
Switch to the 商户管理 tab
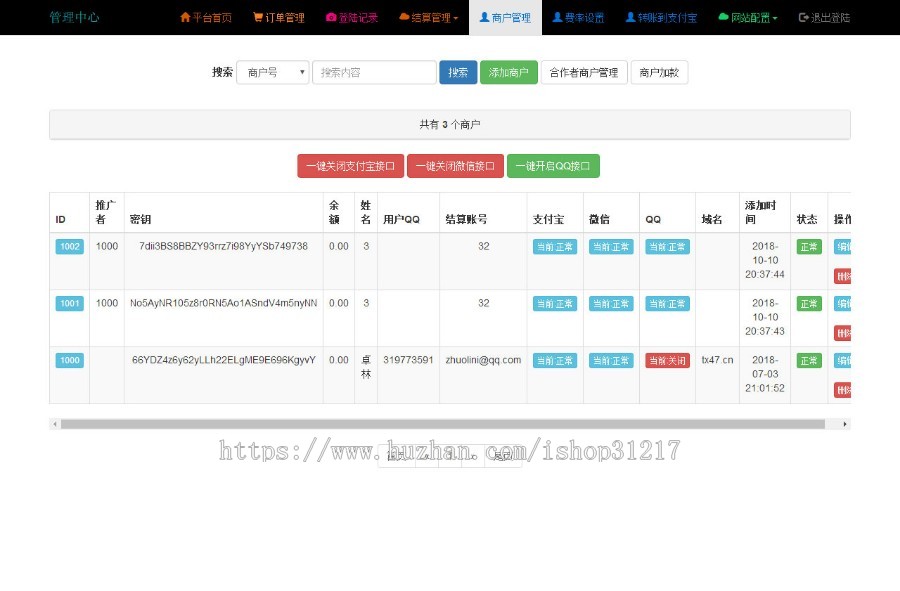click(x=506, y=17)
